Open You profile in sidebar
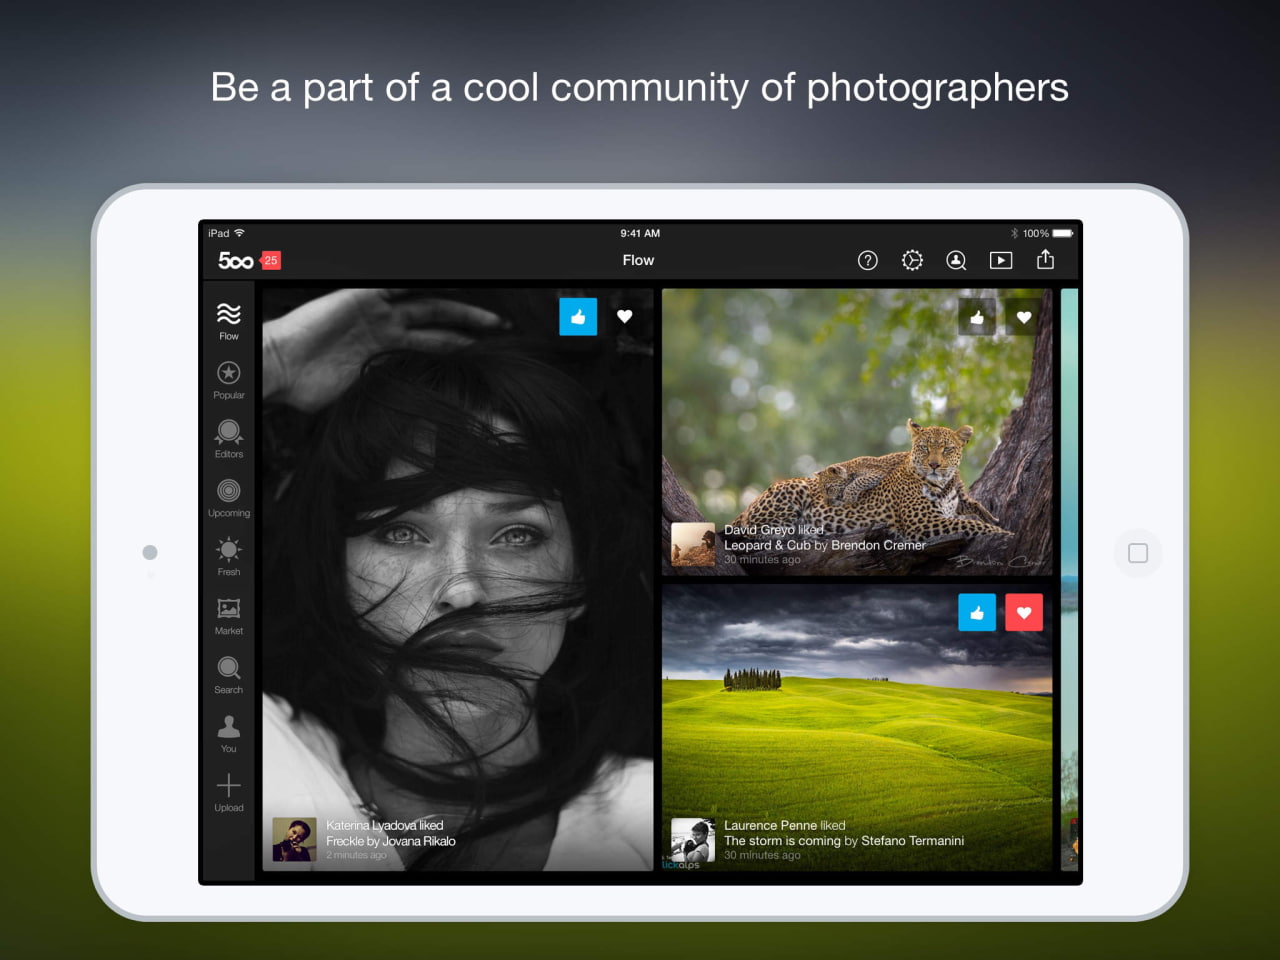The height and width of the screenshot is (960, 1280). pos(229,734)
